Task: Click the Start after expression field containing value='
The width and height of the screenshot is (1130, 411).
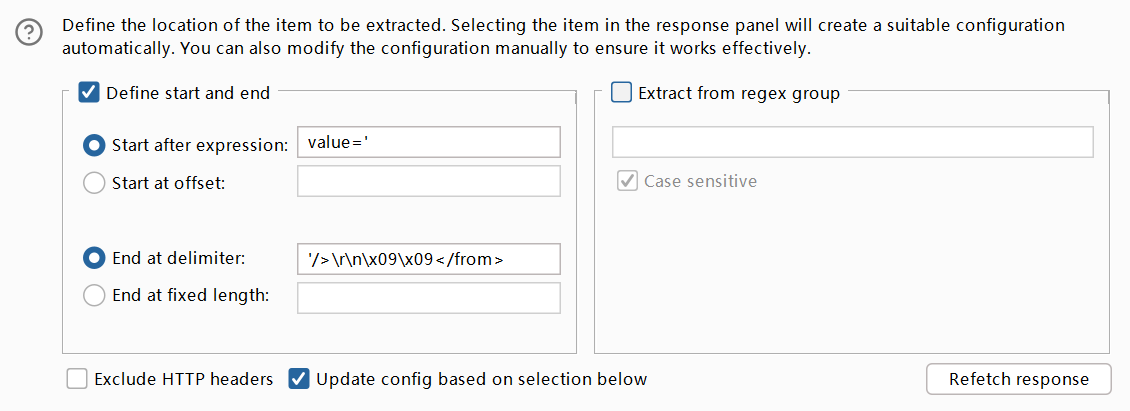Action: (428, 143)
